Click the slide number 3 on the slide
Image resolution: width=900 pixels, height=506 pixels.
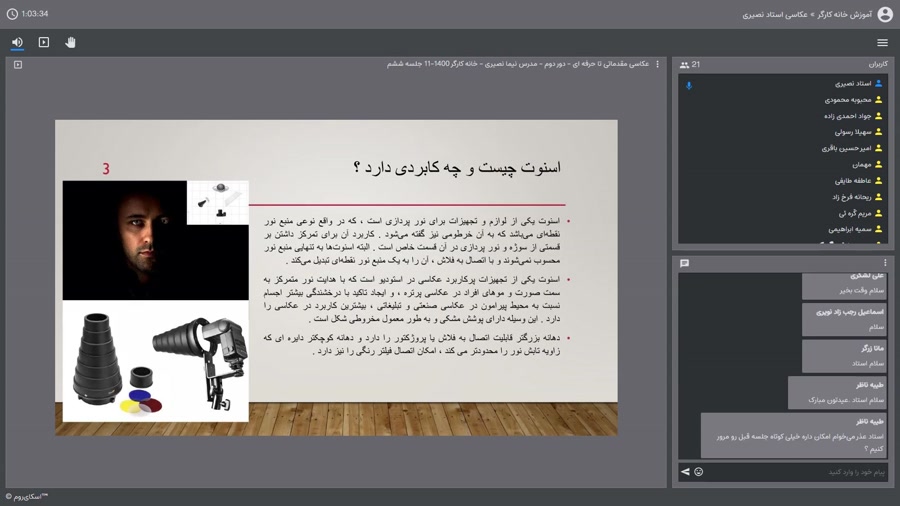tap(106, 169)
